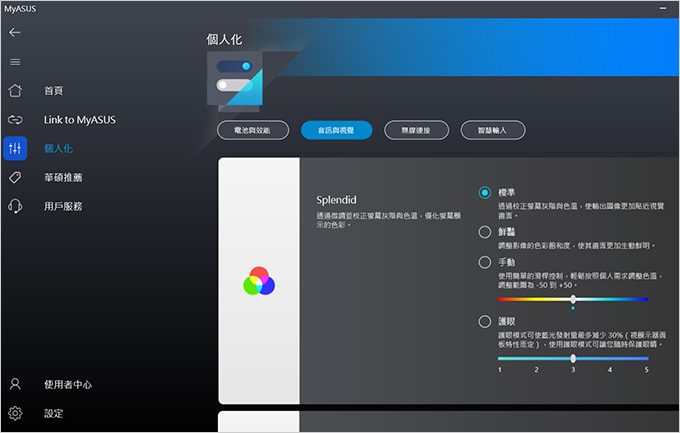Open the ASUS recommendations tag icon
This screenshot has width=680, height=433.
(15, 177)
